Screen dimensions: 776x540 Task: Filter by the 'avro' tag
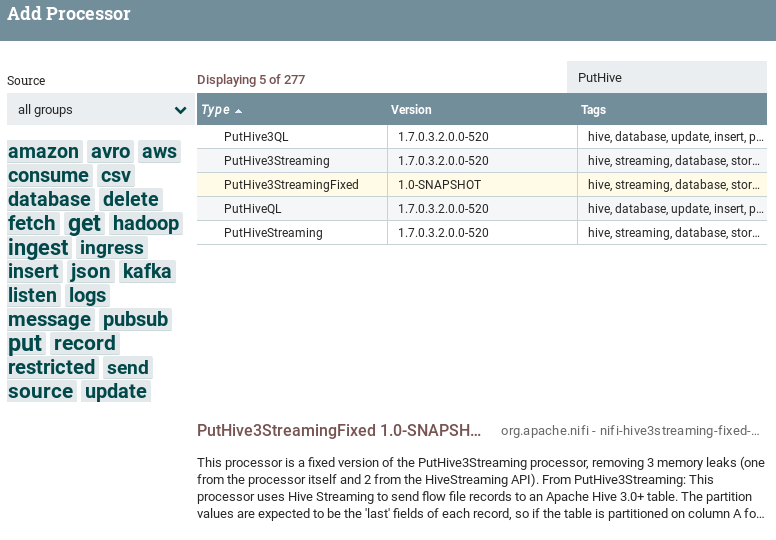click(x=110, y=151)
